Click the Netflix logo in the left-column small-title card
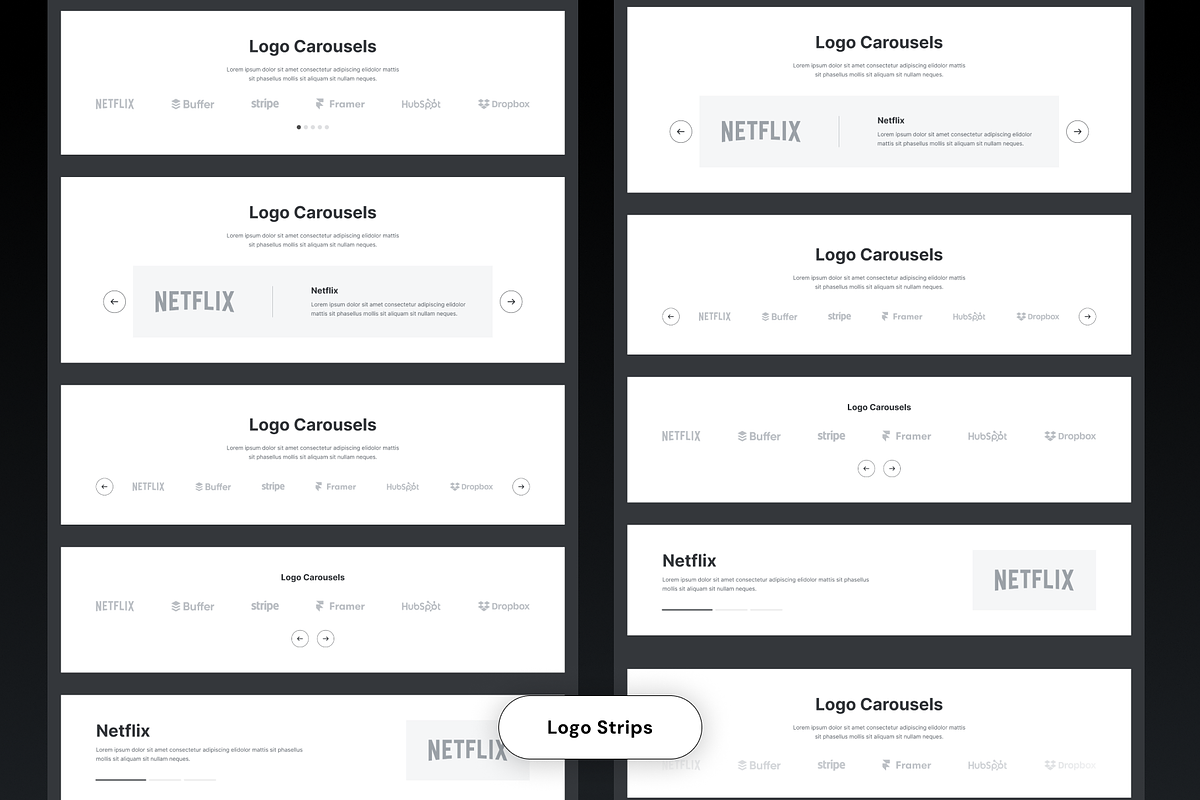The height and width of the screenshot is (800, 1200). coord(115,606)
